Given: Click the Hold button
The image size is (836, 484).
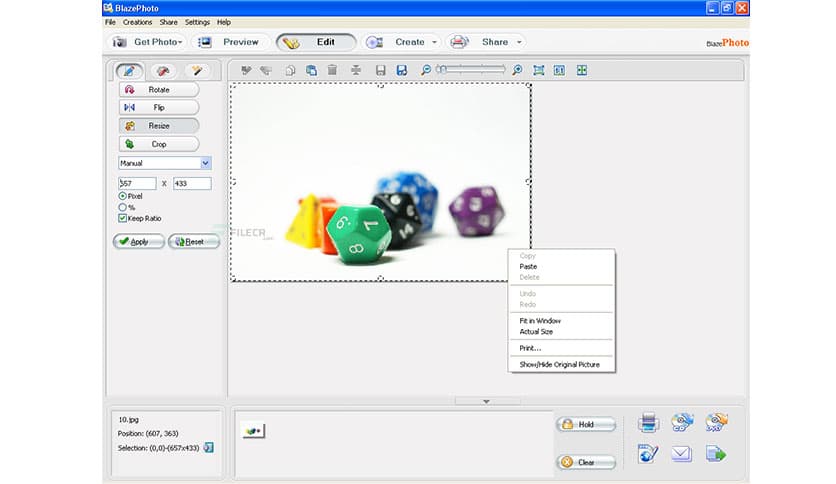Looking at the screenshot, I should coord(586,424).
